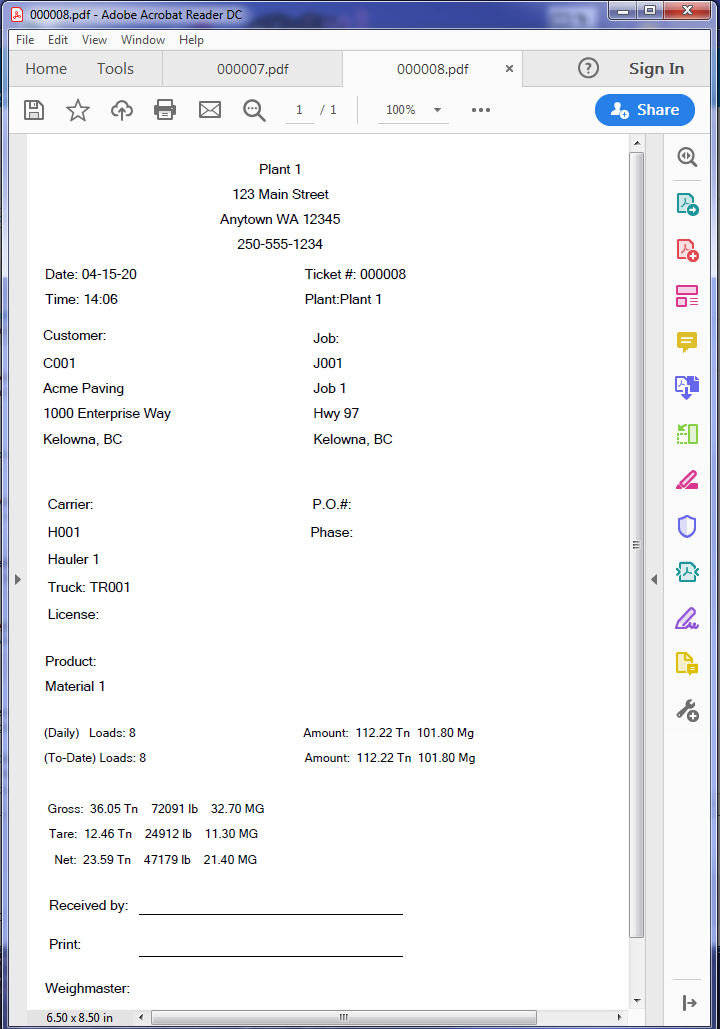Click the total page count '/ 1' text
This screenshot has height=1029, width=720.
coord(328,110)
